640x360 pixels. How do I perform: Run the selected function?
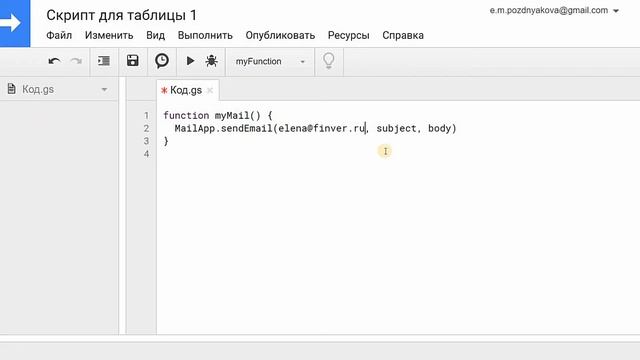point(190,61)
